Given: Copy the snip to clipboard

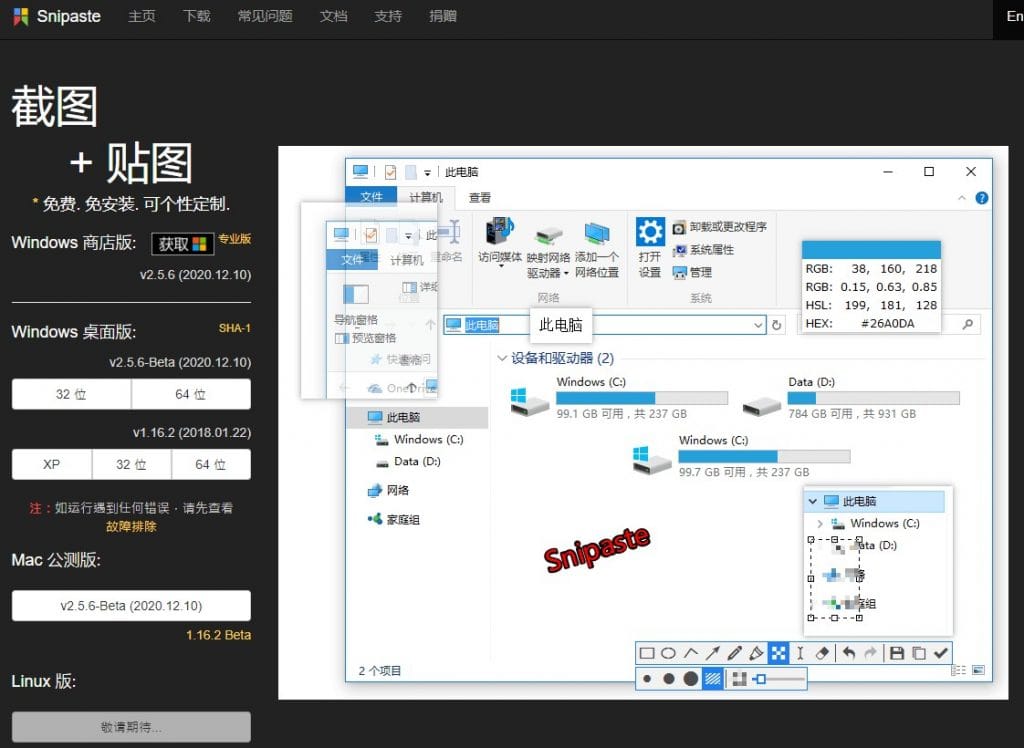Looking at the screenshot, I should 919,653.
